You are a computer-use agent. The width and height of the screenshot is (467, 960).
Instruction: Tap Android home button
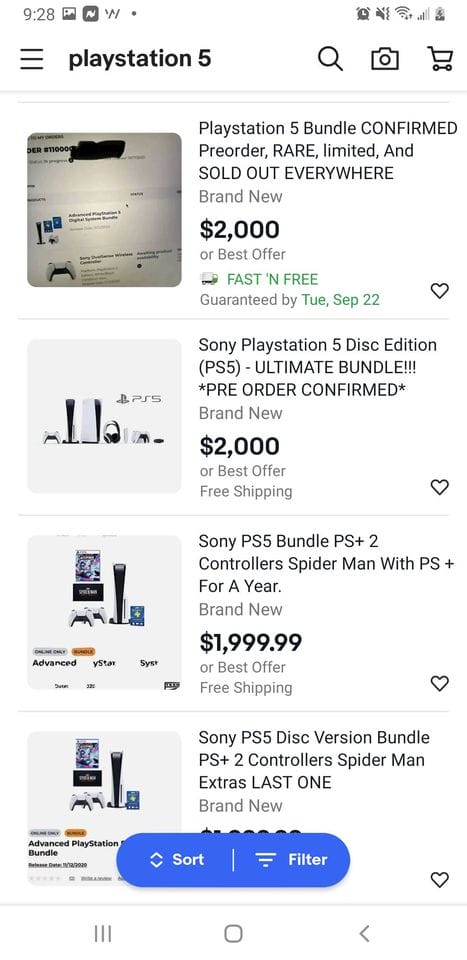(233, 933)
